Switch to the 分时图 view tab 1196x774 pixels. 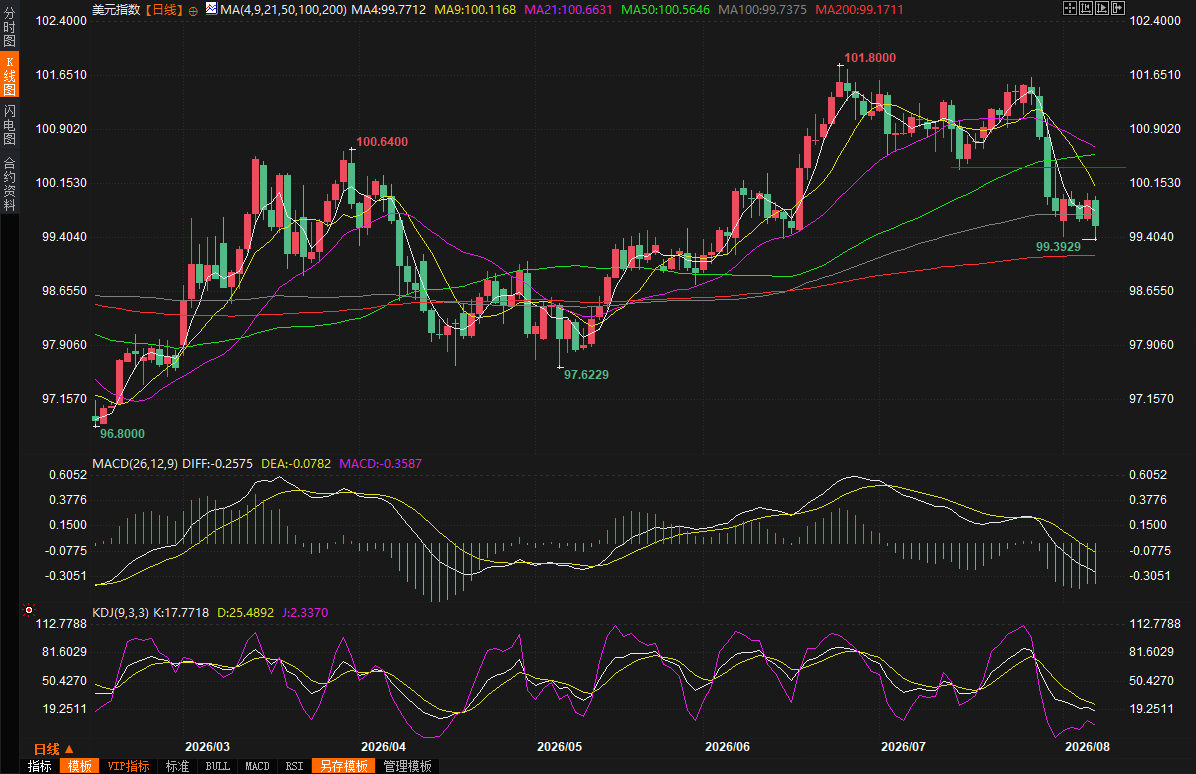[x=9, y=25]
